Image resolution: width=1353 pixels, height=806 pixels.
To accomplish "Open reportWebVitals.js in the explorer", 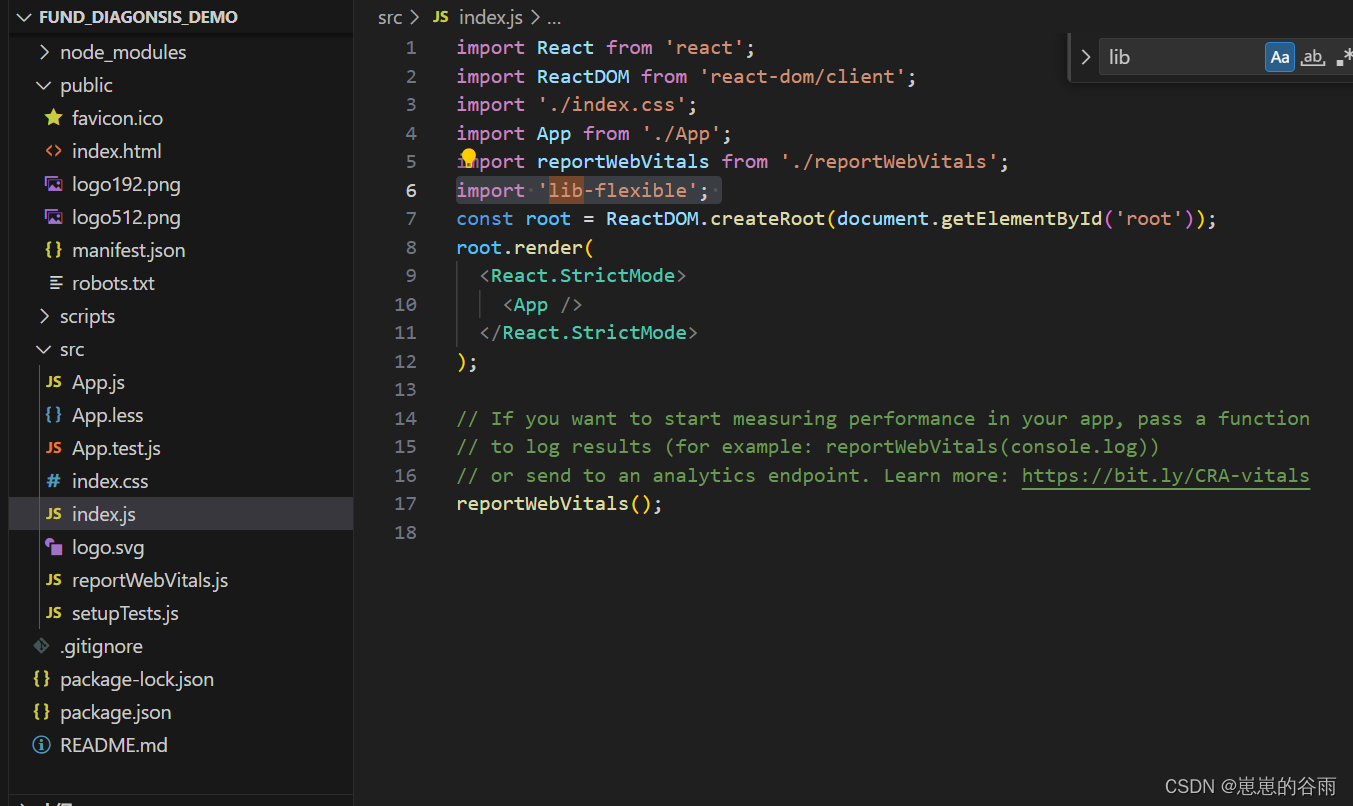I will [150, 580].
